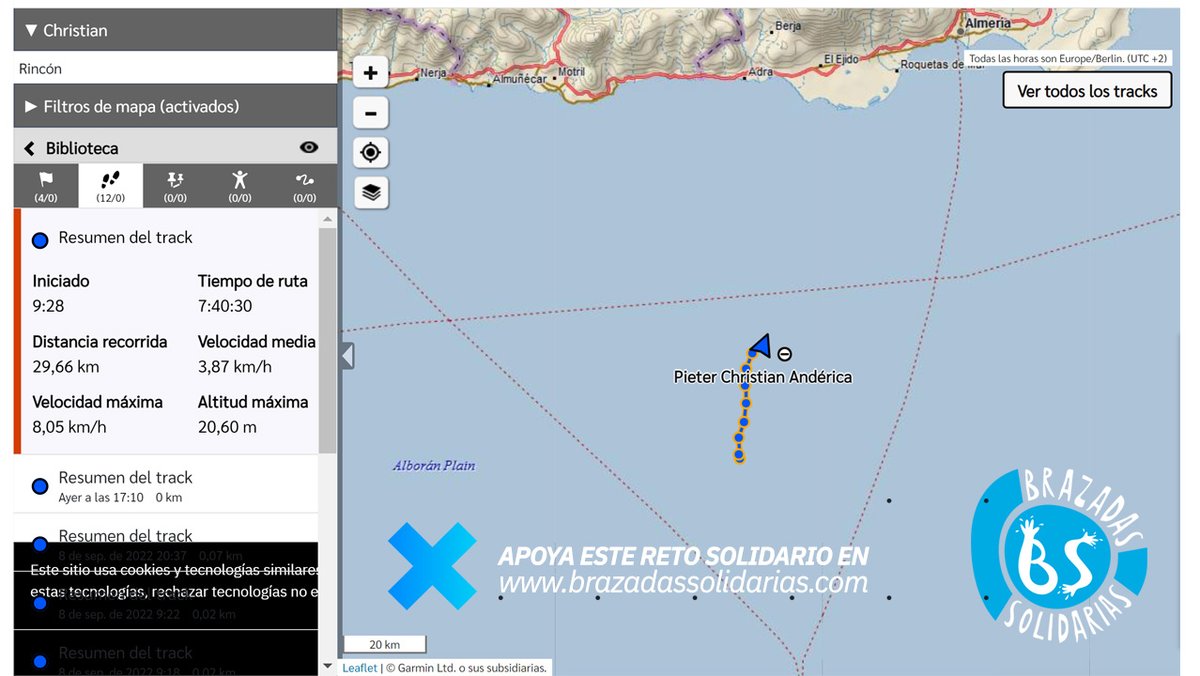This screenshot has height=676, width=1200.
Task: Select the southernmost track point on map
Action: [739, 456]
